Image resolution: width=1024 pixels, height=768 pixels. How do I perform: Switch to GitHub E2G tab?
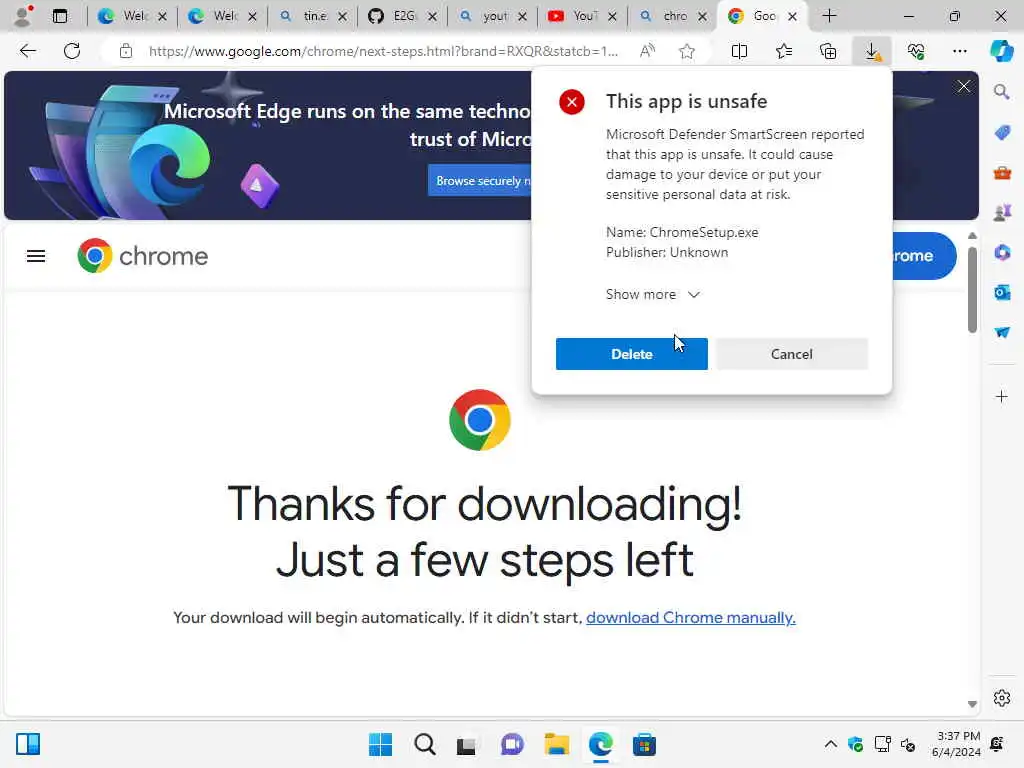(x=403, y=16)
